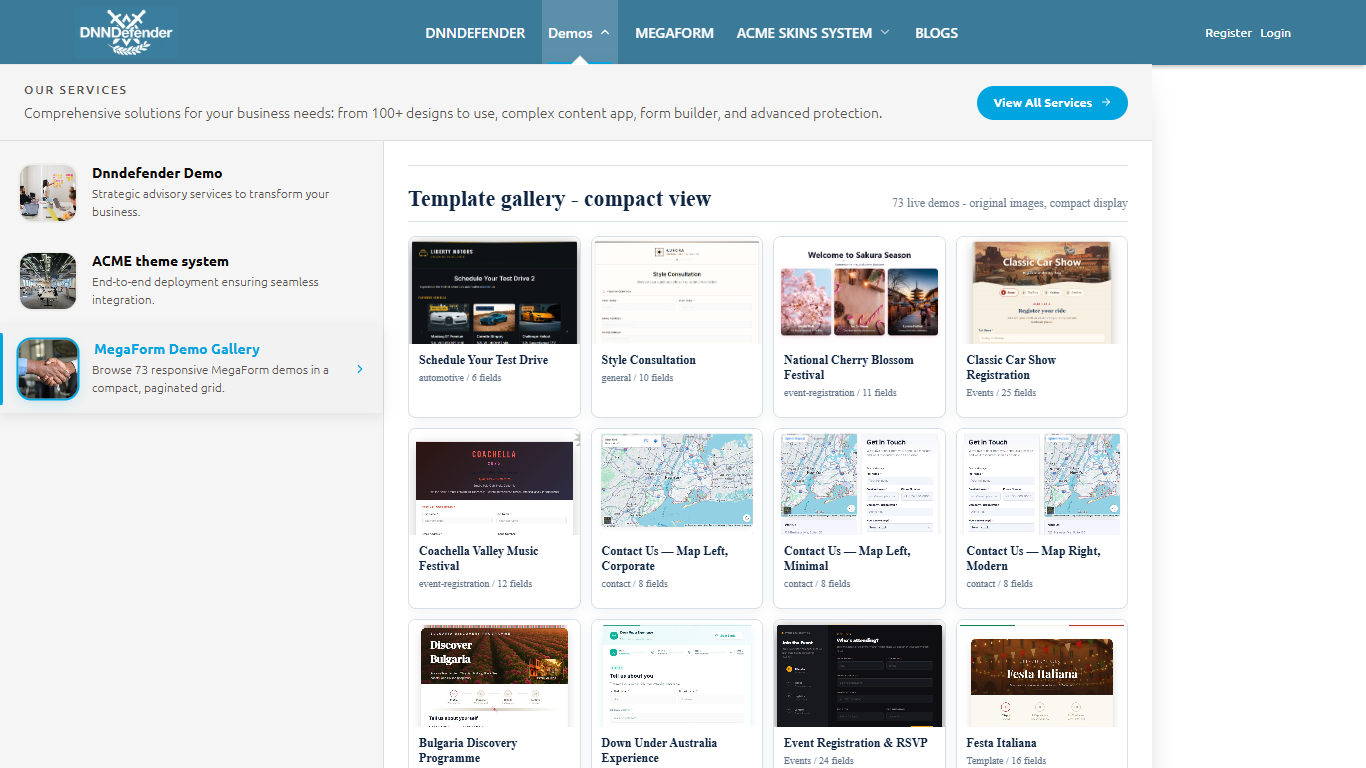Click the Register link
The height and width of the screenshot is (768, 1366).
pyautogui.click(x=1228, y=33)
